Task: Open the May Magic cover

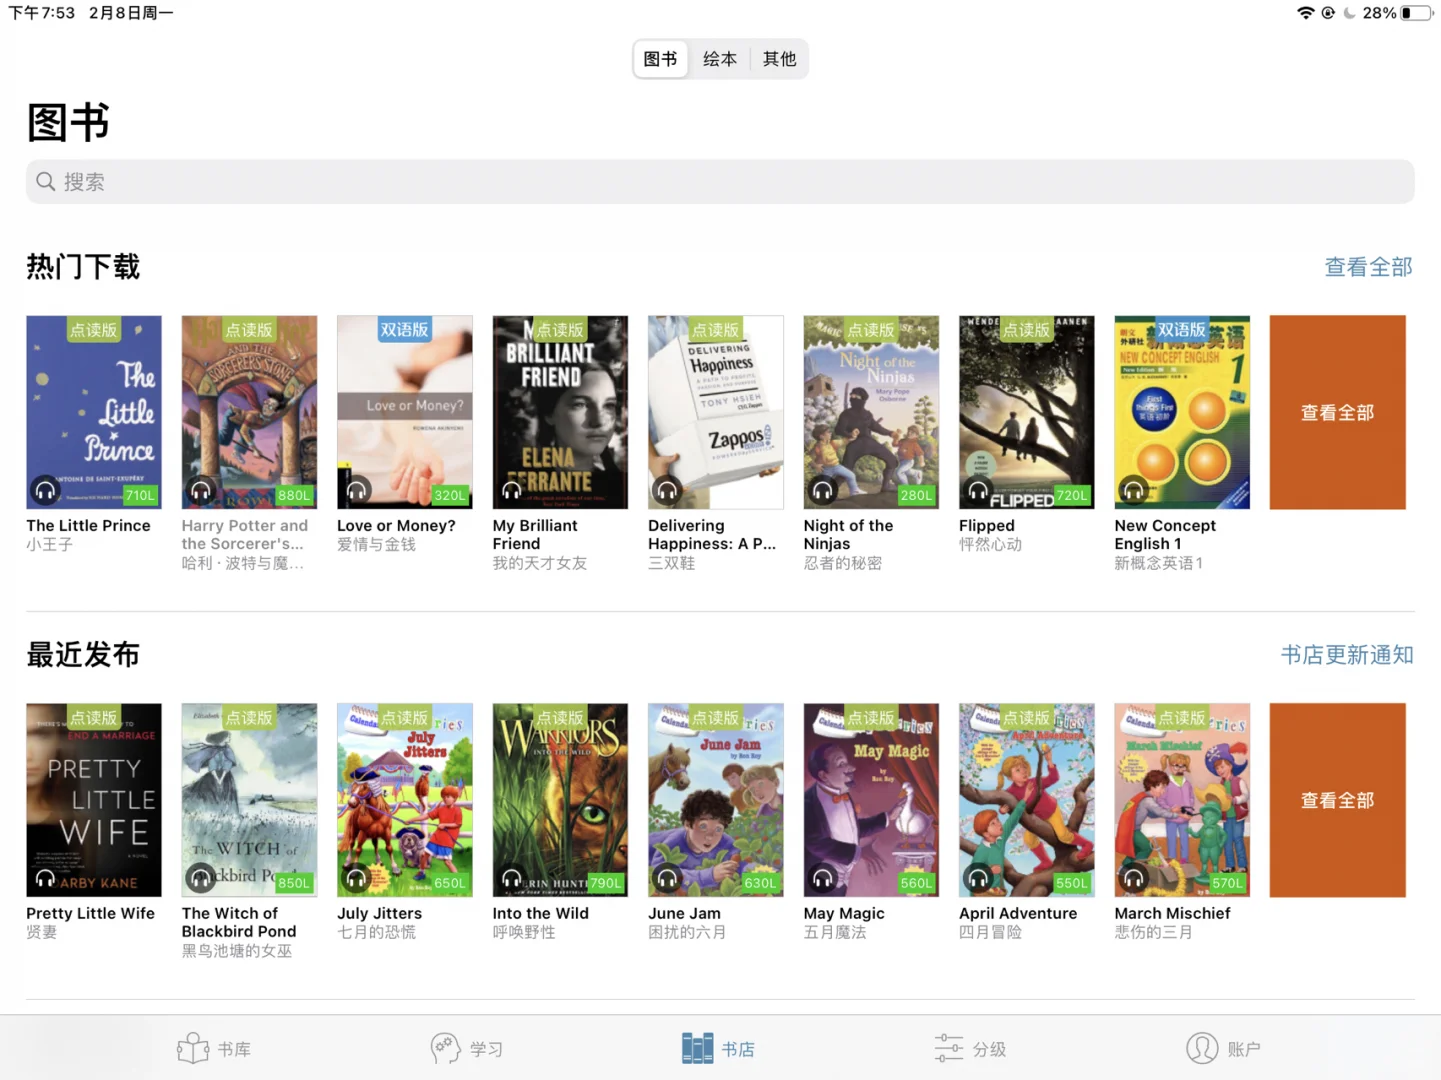Action: coord(871,800)
